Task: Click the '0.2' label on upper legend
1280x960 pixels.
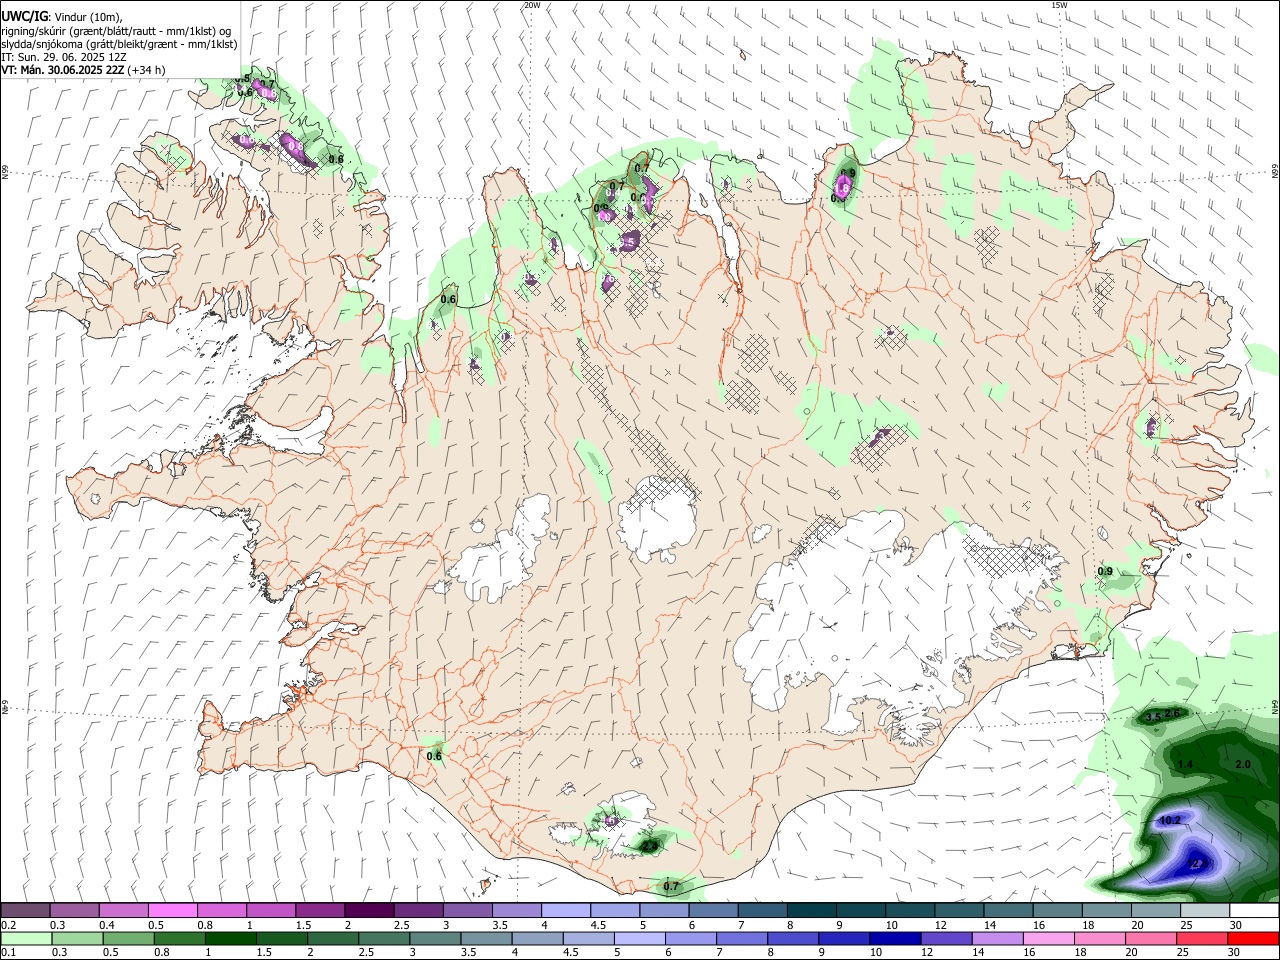Action: tap(9, 925)
